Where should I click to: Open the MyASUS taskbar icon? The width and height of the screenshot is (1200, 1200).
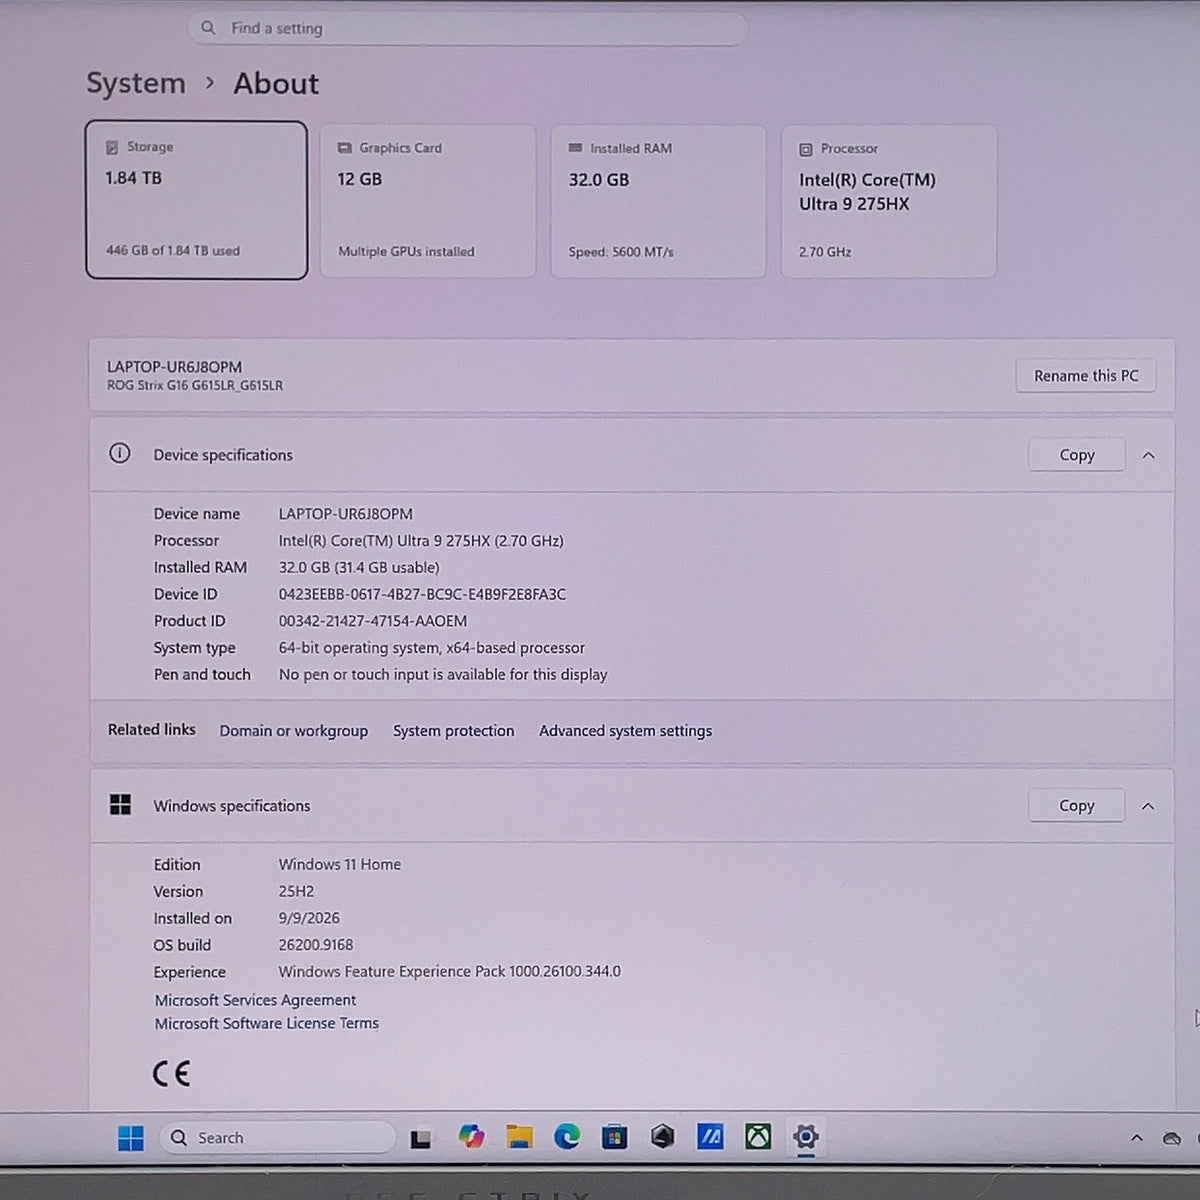click(x=710, y=1137)
